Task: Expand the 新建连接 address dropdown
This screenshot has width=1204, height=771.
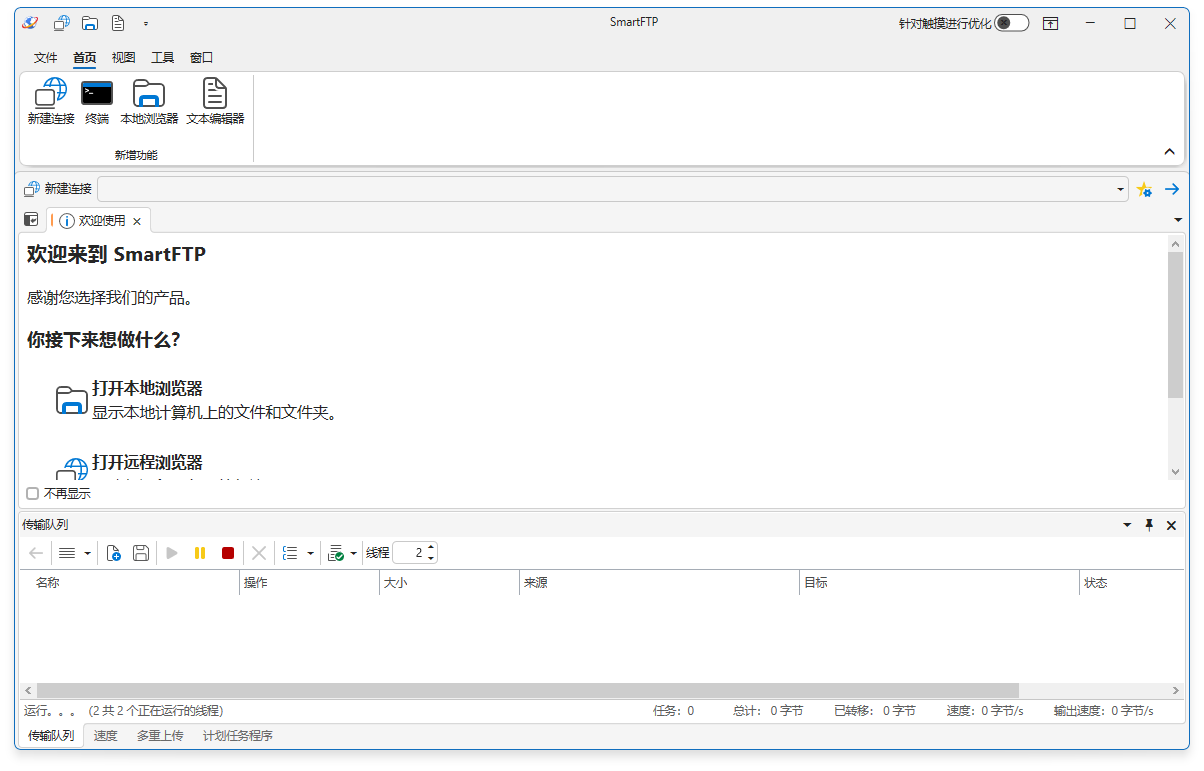Action: point(1120,189)
